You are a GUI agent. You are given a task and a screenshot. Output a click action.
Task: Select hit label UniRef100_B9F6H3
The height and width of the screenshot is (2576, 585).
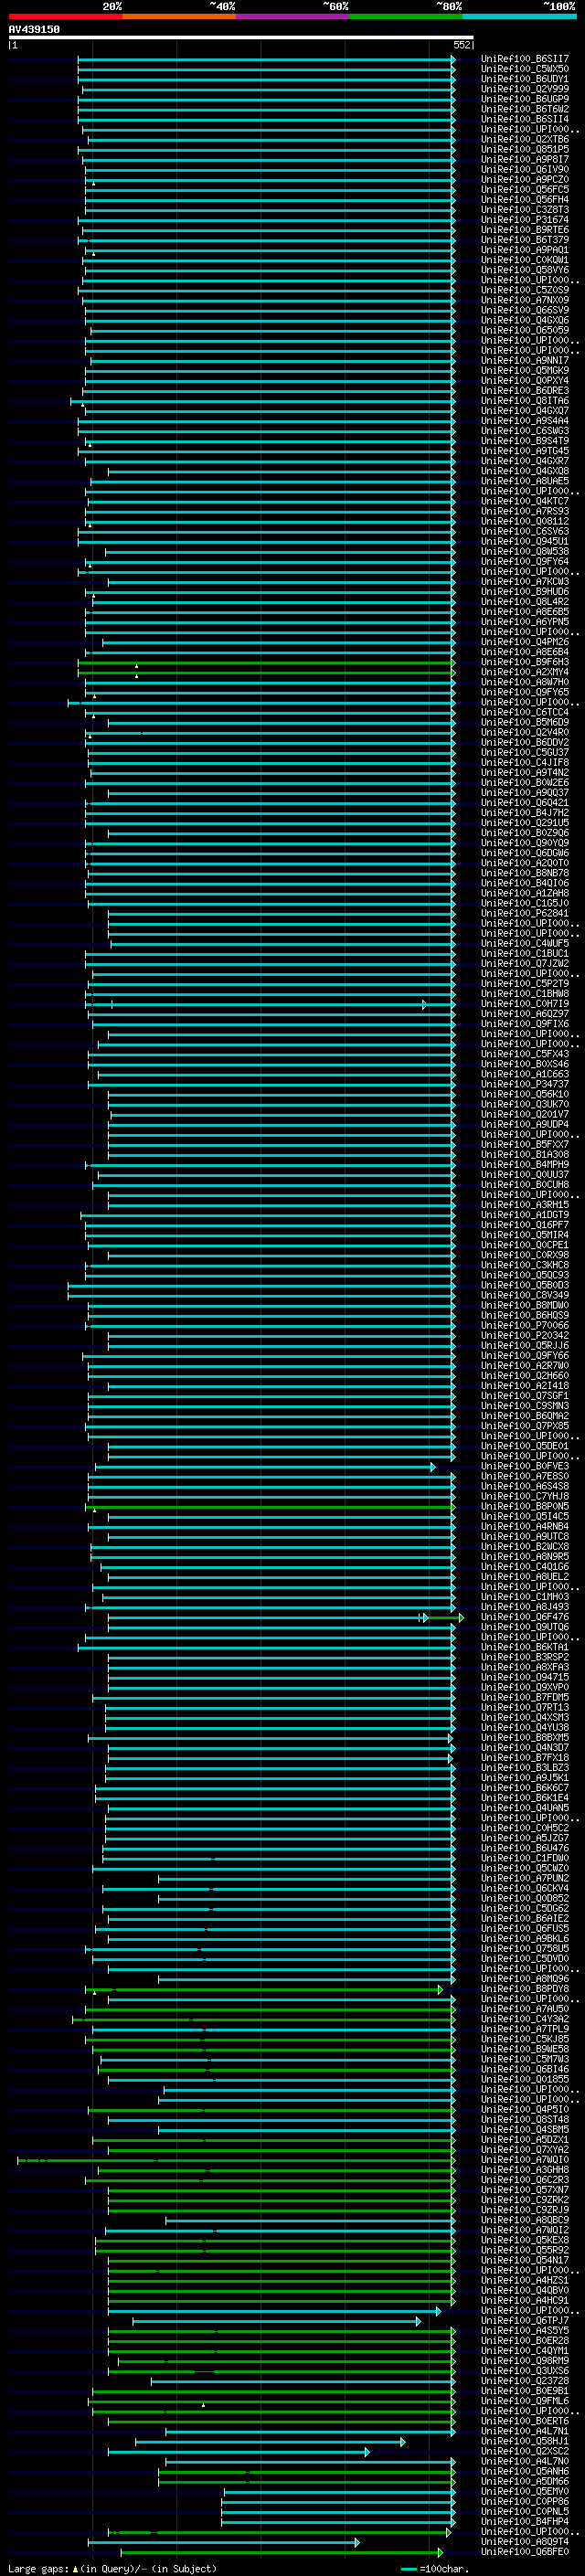524,662
